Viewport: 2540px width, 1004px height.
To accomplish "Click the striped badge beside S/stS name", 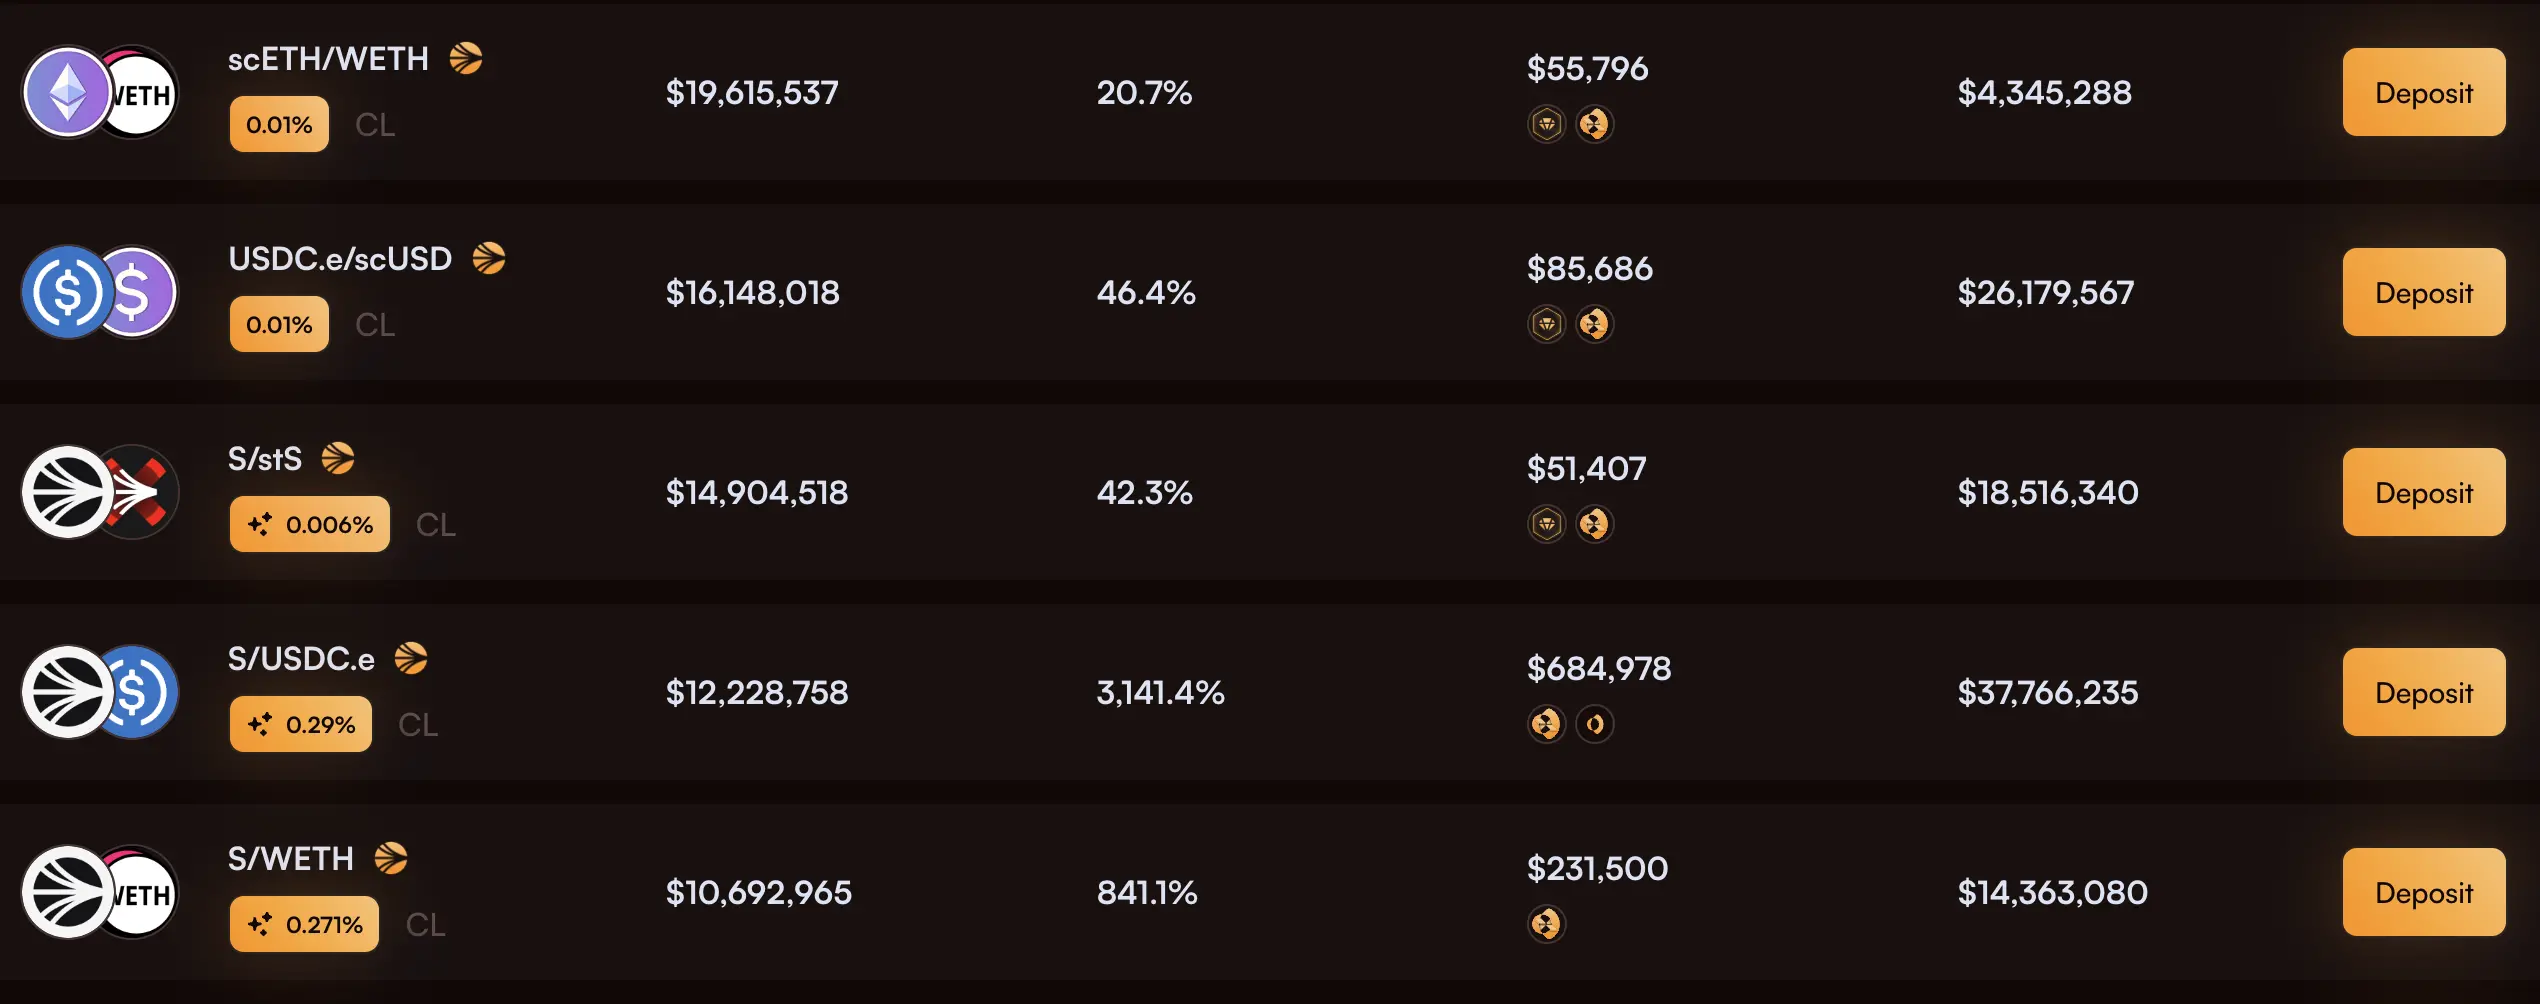I will 338,459.
